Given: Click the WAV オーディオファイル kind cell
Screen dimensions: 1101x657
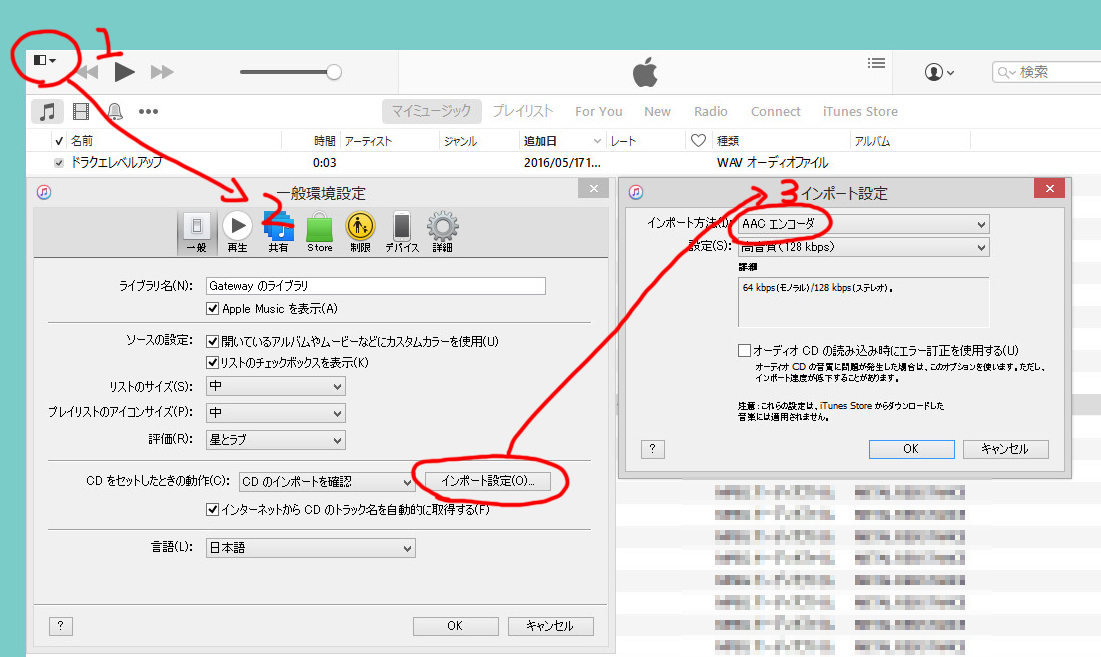Looking at the screenshot, I should pyautogui.click(x=772, y=162).
